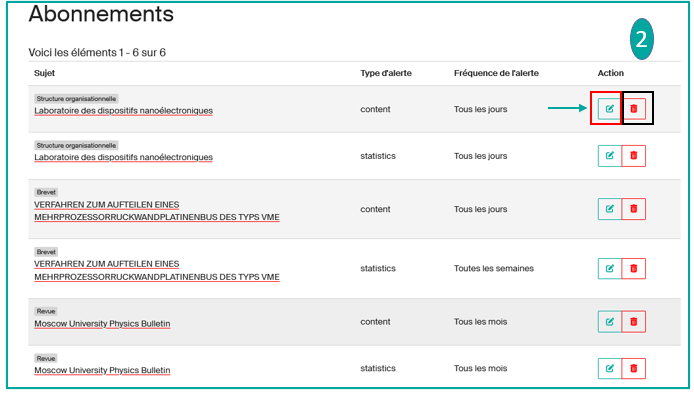This screenshot has height=395, width=694.
Task: Edit the VERFAHREN patent content alert
Action: pos(609,209)
